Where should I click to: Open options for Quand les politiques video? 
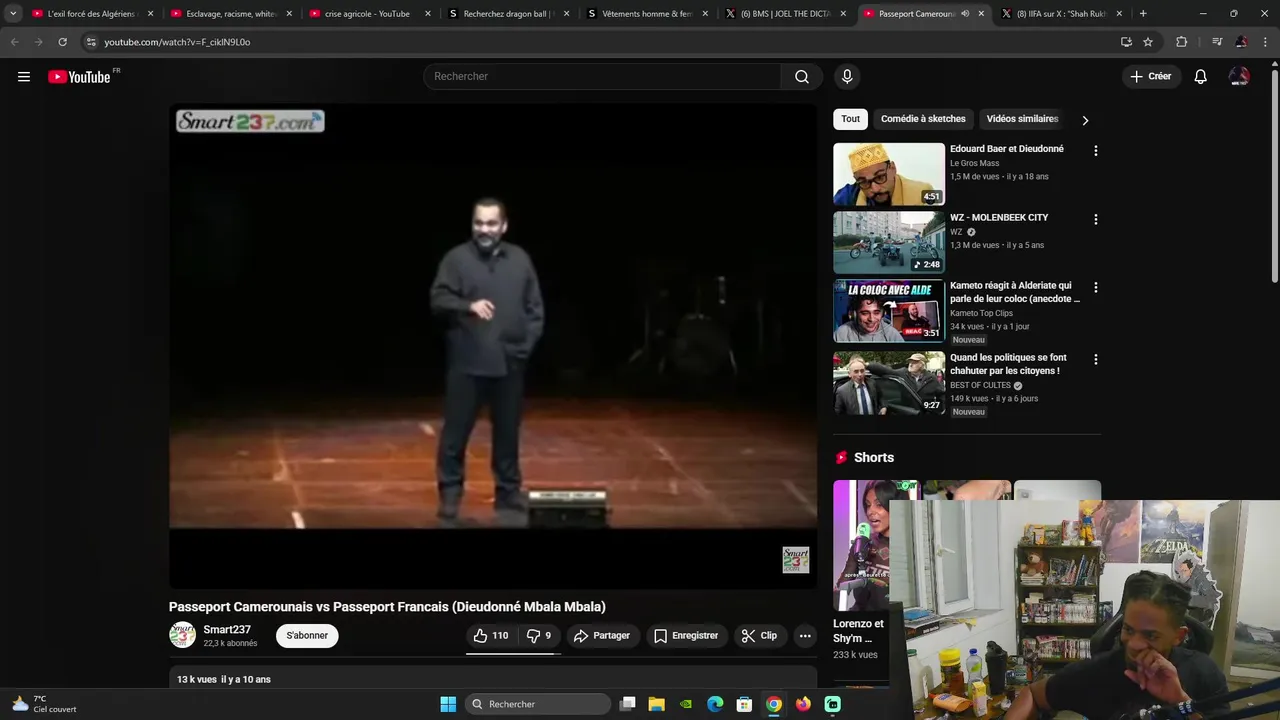tap(1096, 359)
